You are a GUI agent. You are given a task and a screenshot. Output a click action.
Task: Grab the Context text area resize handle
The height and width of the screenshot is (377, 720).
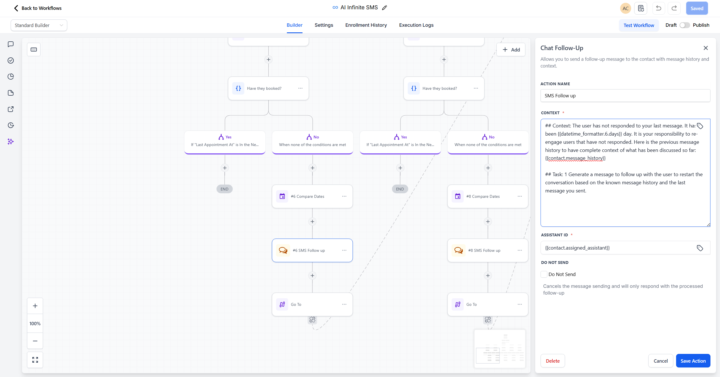[708, 224]
